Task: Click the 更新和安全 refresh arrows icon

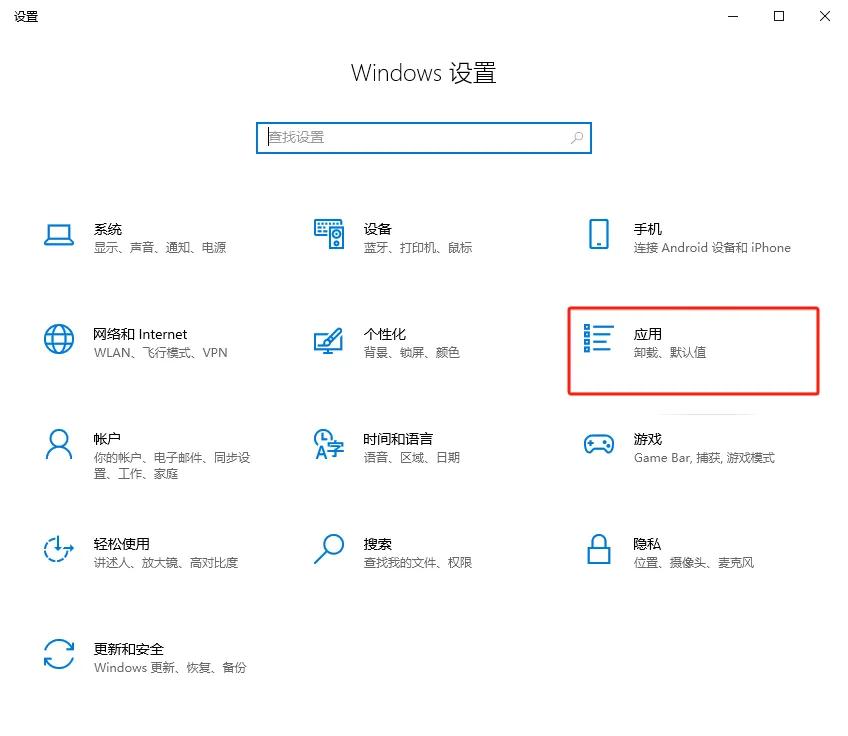Action: 58,654
